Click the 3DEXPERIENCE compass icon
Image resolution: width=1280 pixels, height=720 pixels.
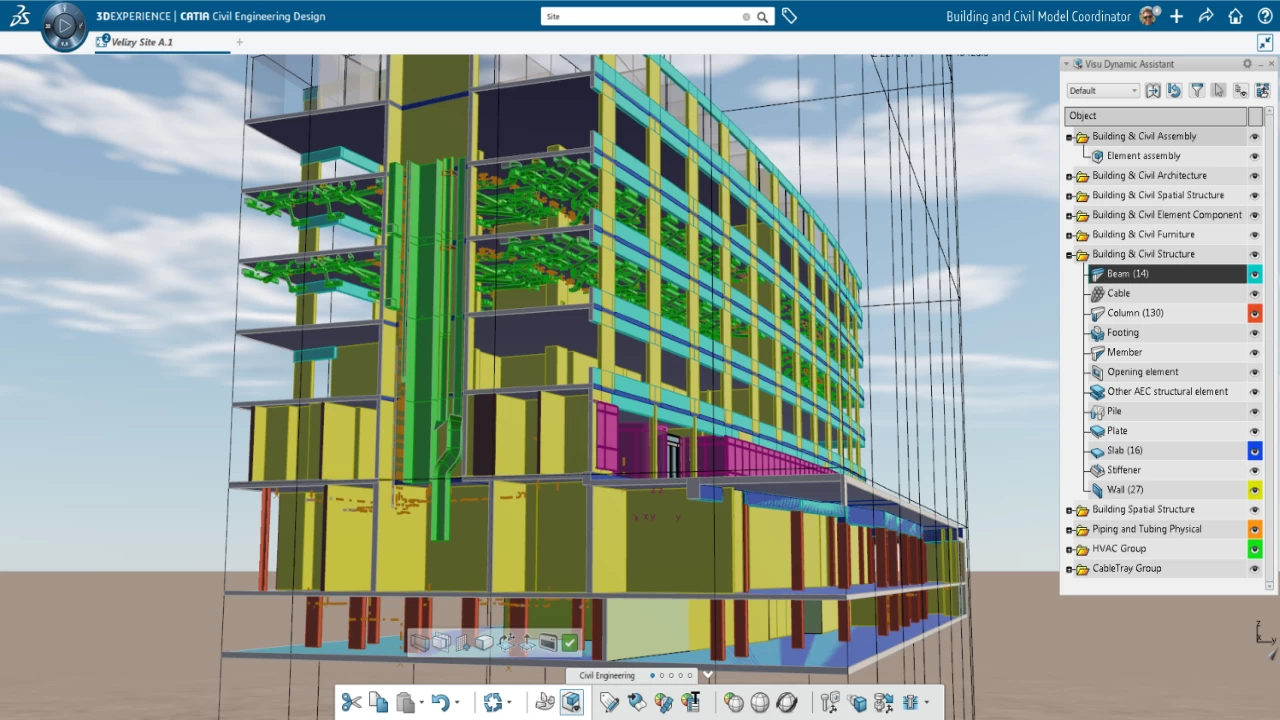(64, 24)
